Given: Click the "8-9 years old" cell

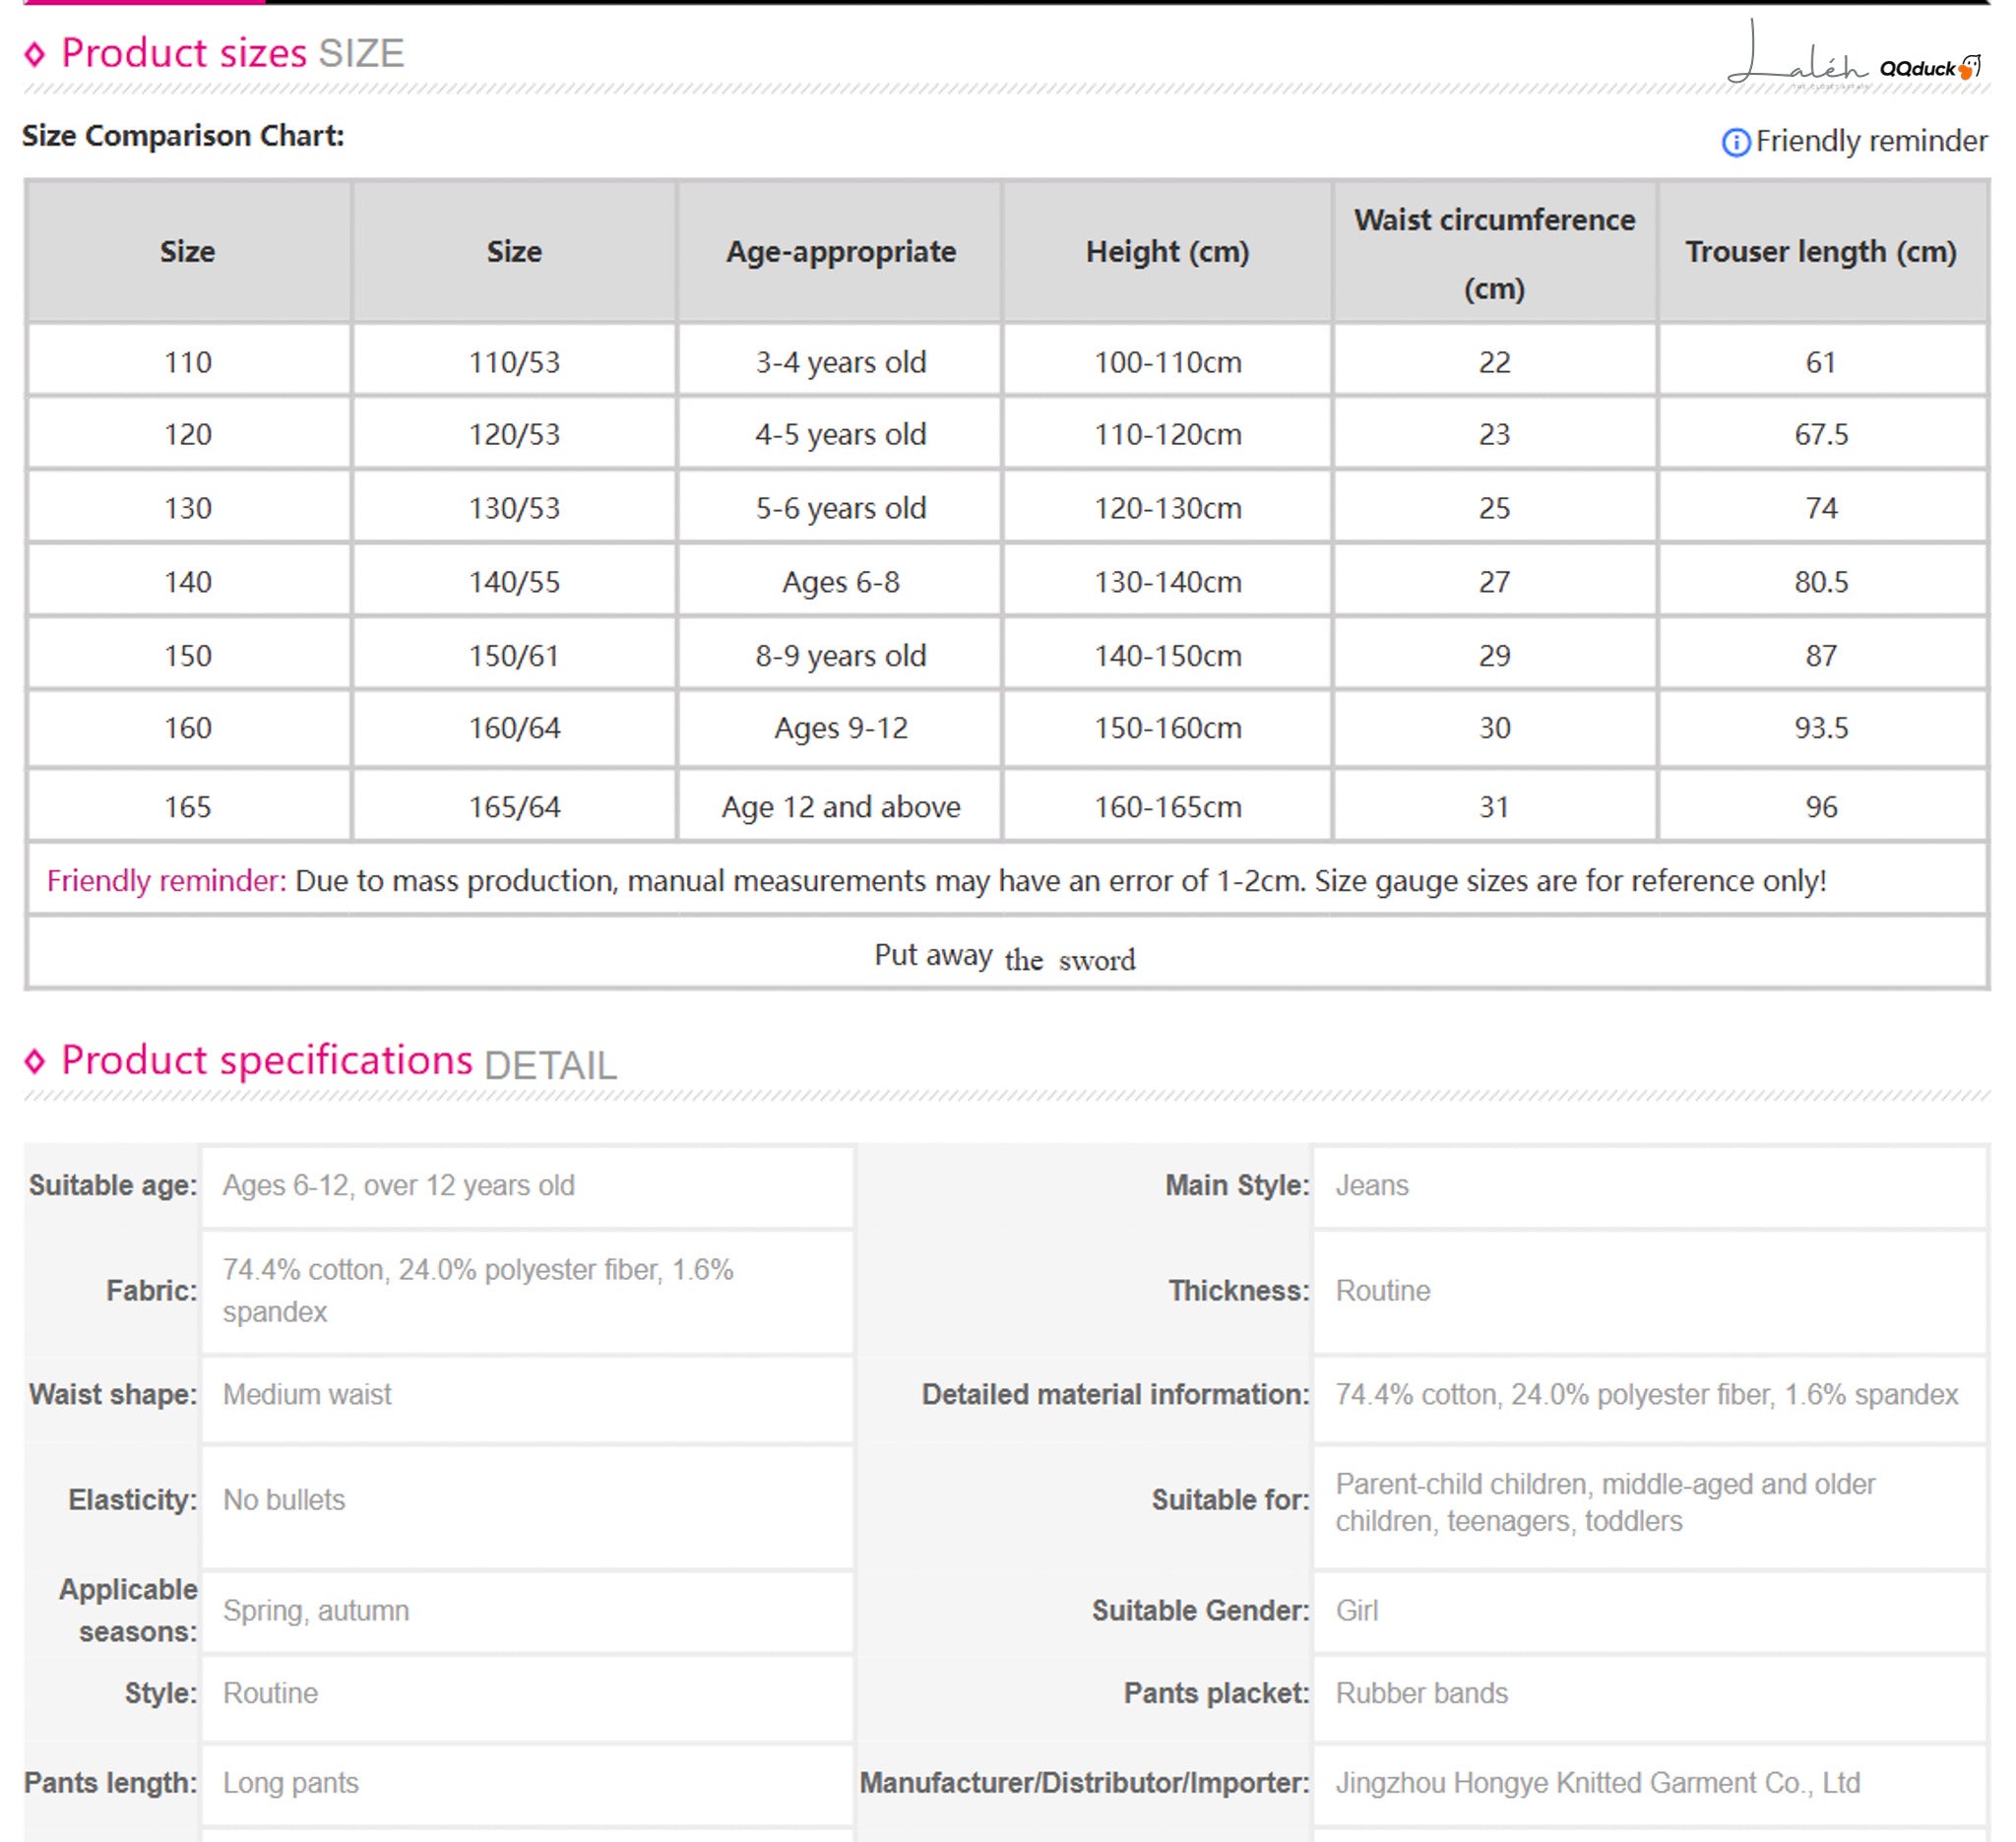Looking at the screenshot, I should pos(840,655).
